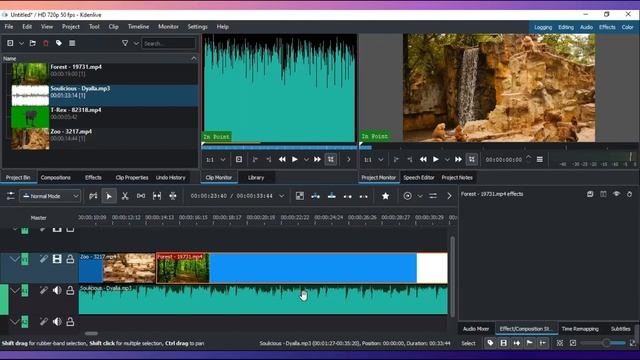
Task: Click the Mix clips checkerboard icon
Action: (300, 196)
